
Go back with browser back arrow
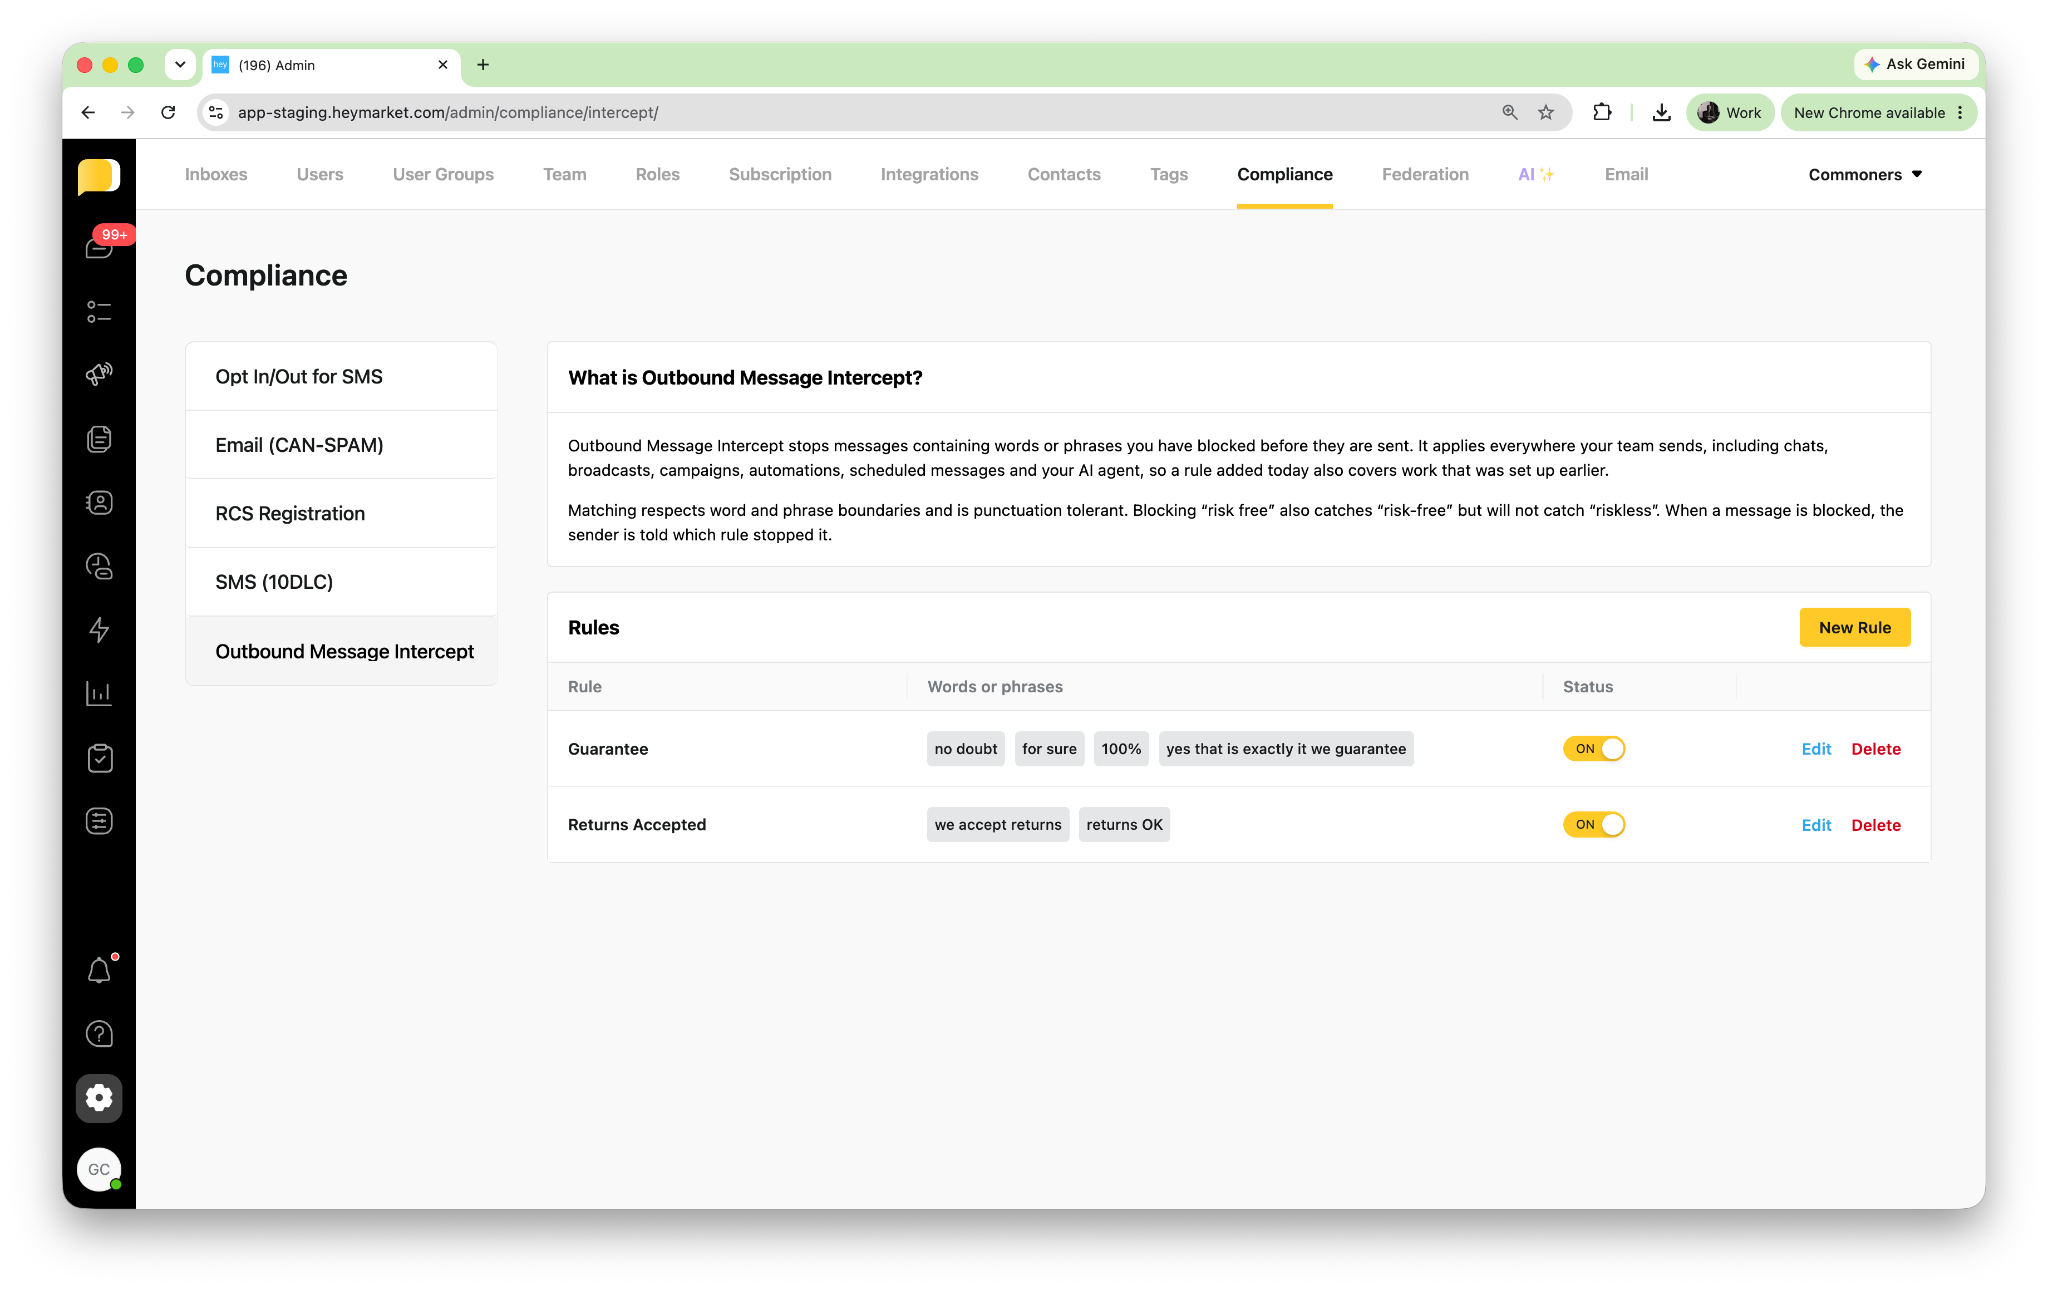(x=88, y=113)
